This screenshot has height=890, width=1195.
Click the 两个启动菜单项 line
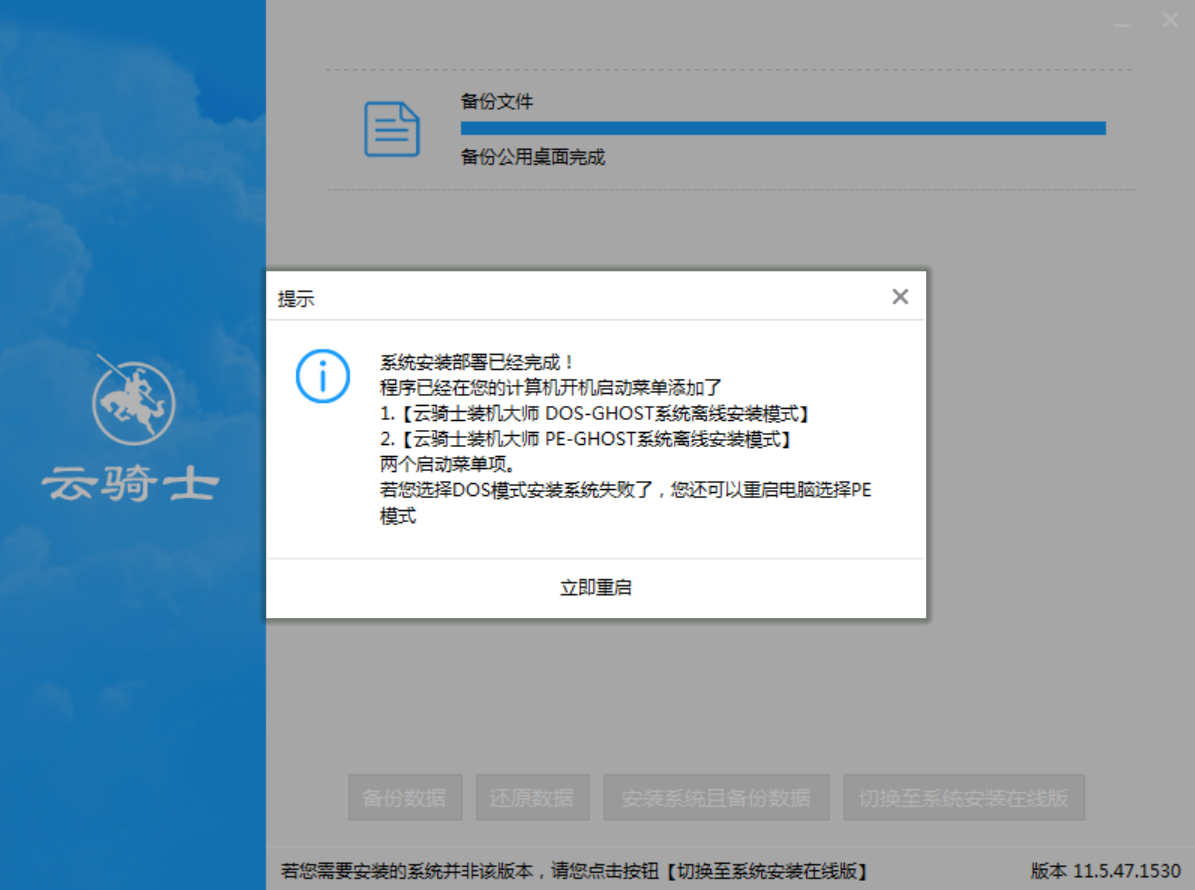[x=448, y=464]
